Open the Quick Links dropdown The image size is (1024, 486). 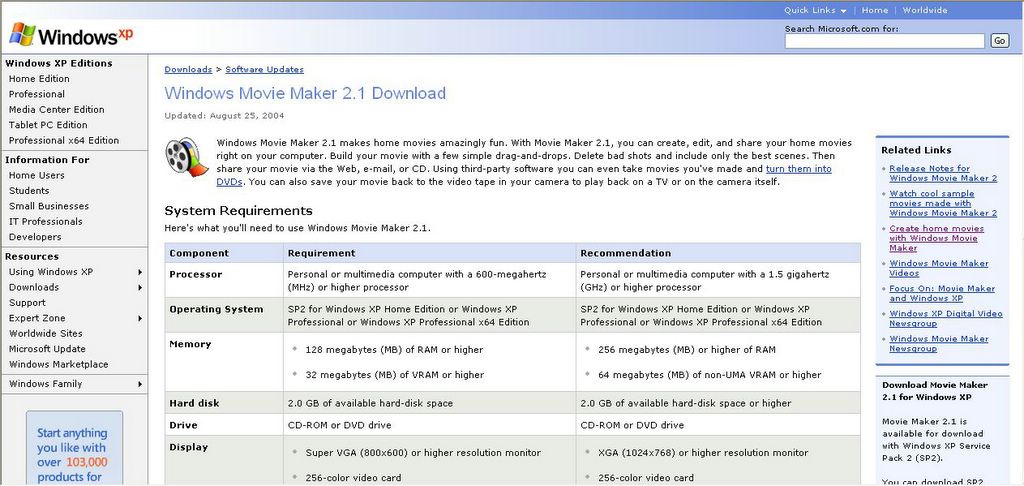[815, 10]
